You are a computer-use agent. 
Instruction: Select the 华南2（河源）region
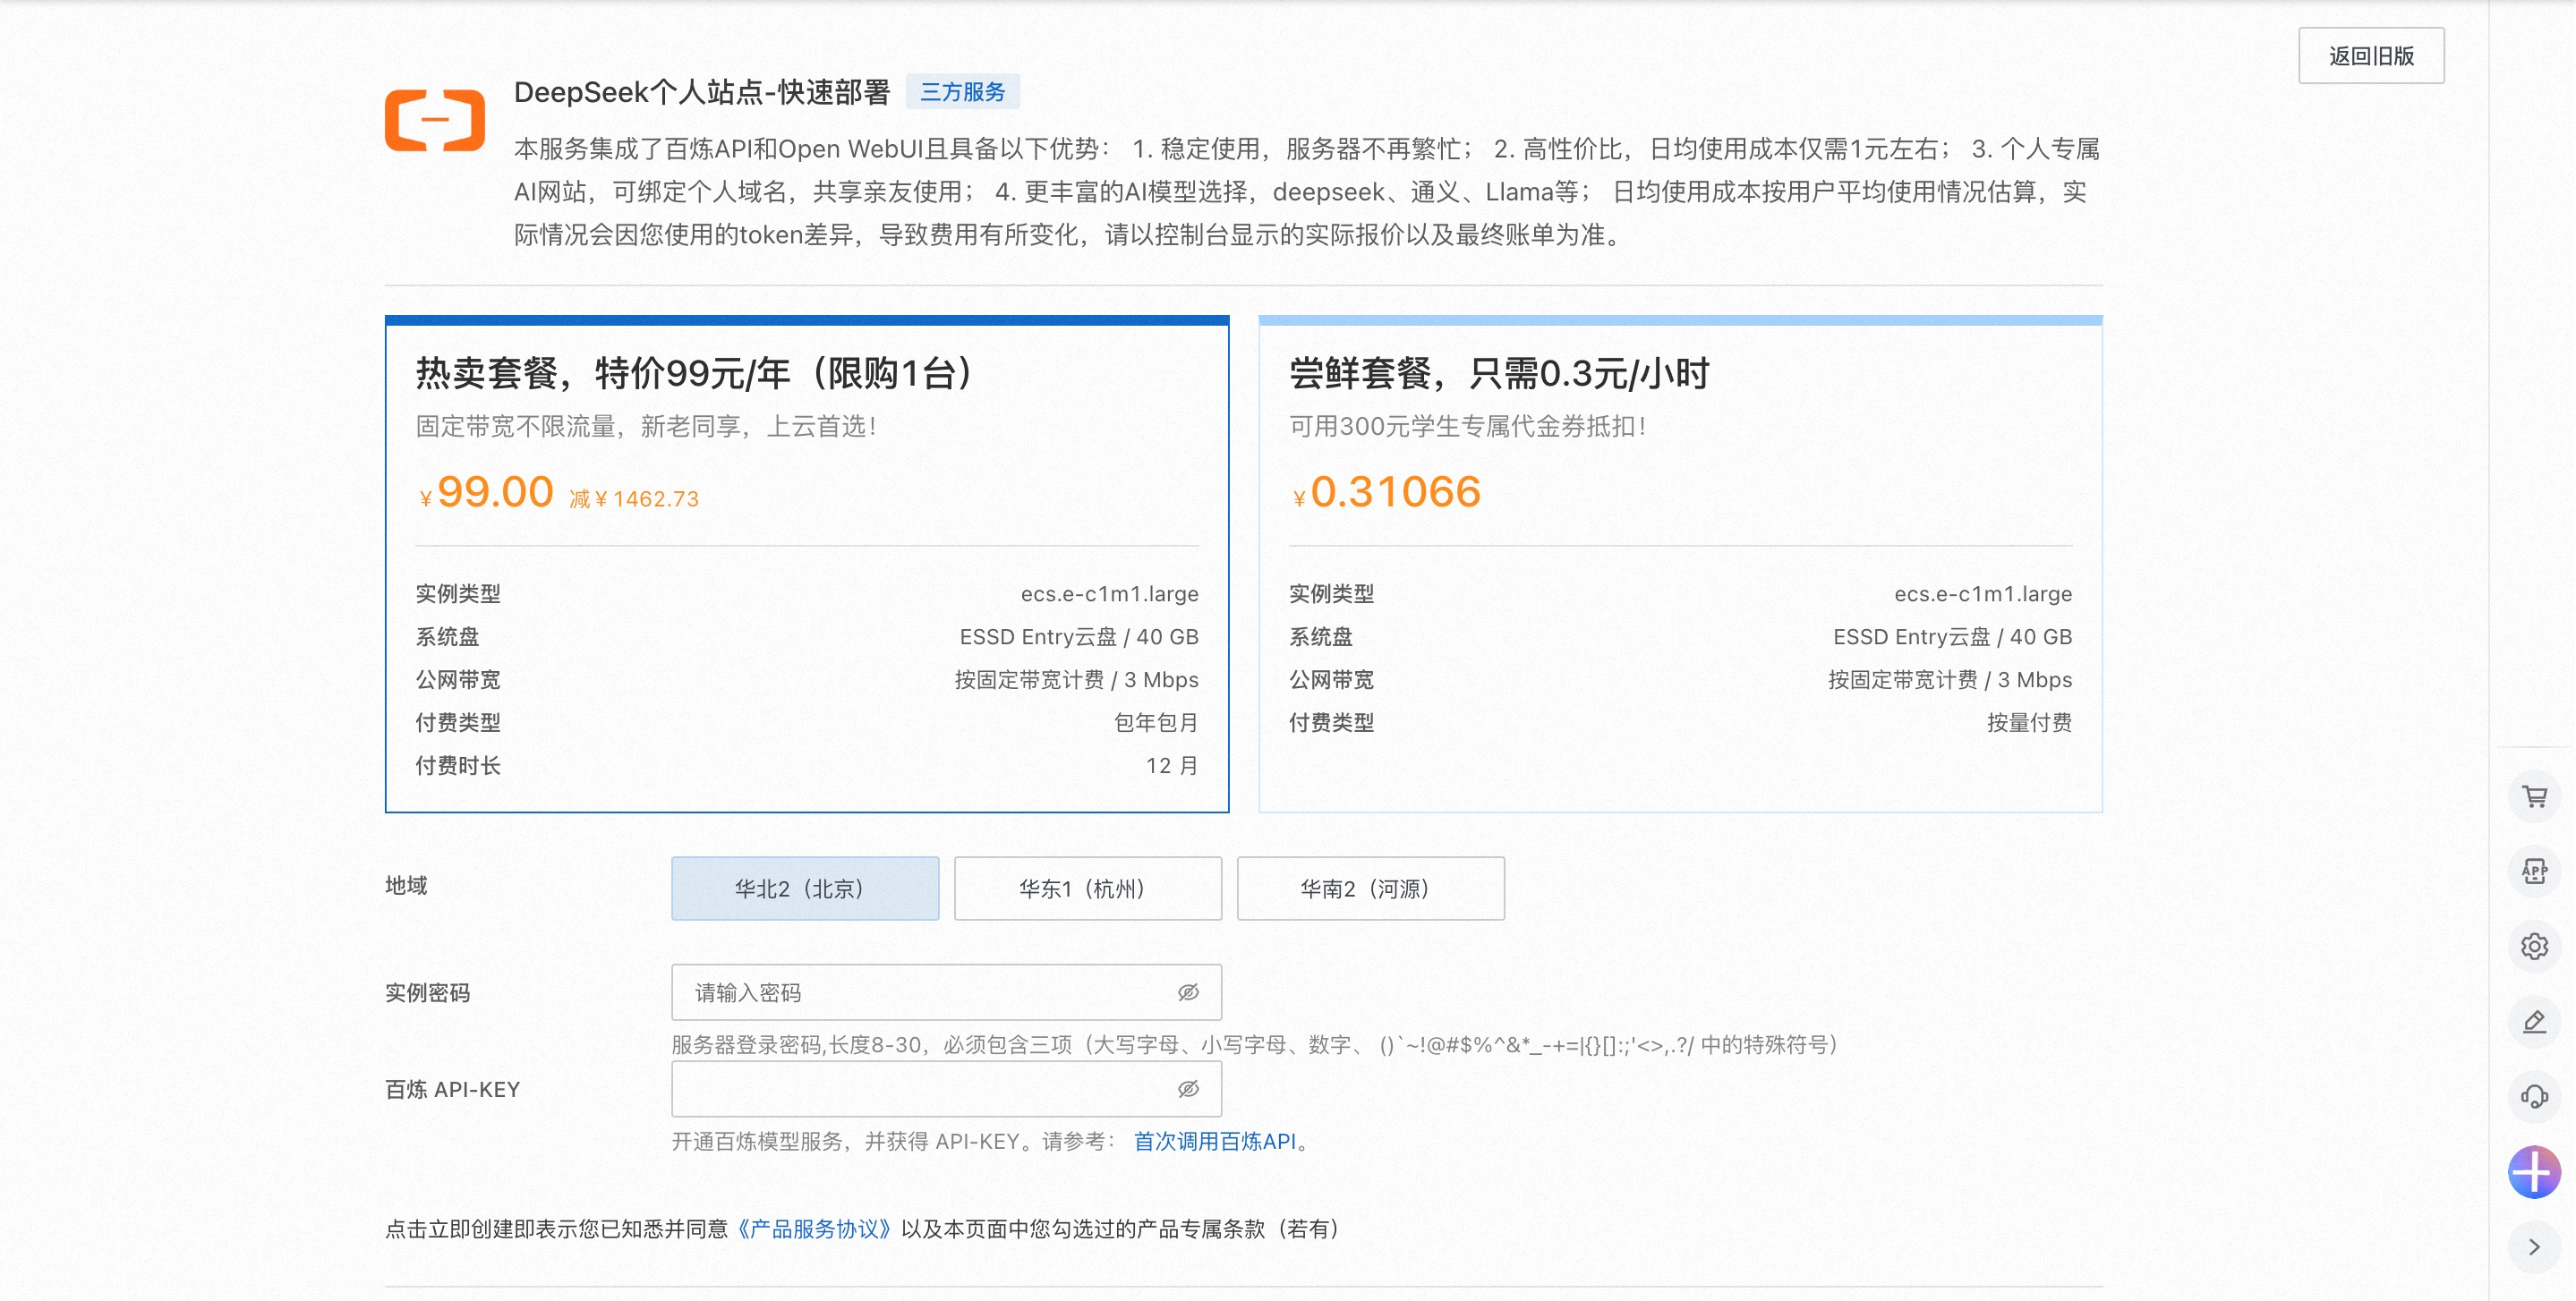pos(1370,888)
